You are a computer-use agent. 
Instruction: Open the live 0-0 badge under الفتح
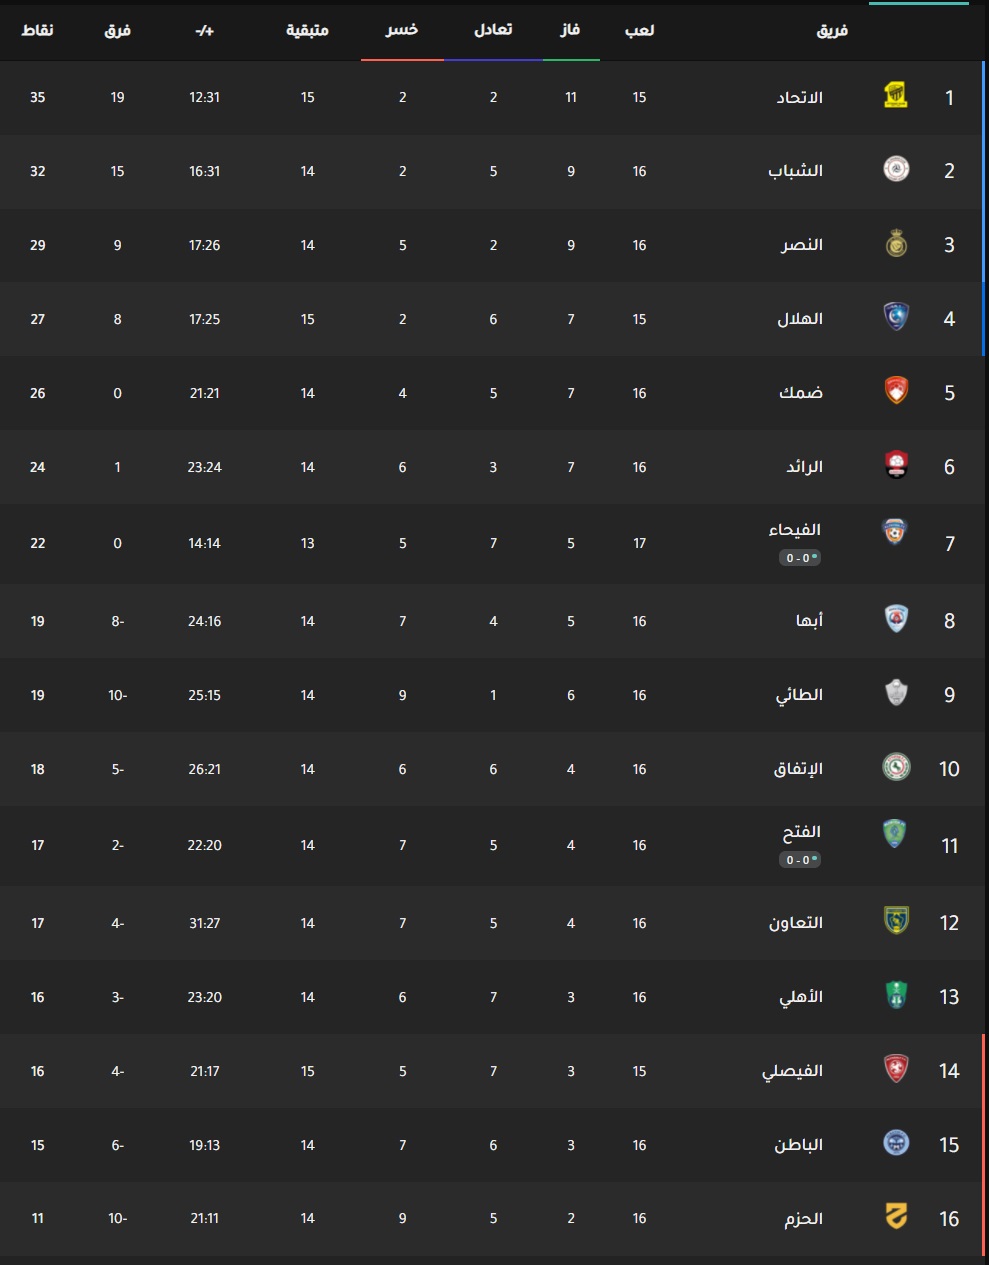[800, 860]
